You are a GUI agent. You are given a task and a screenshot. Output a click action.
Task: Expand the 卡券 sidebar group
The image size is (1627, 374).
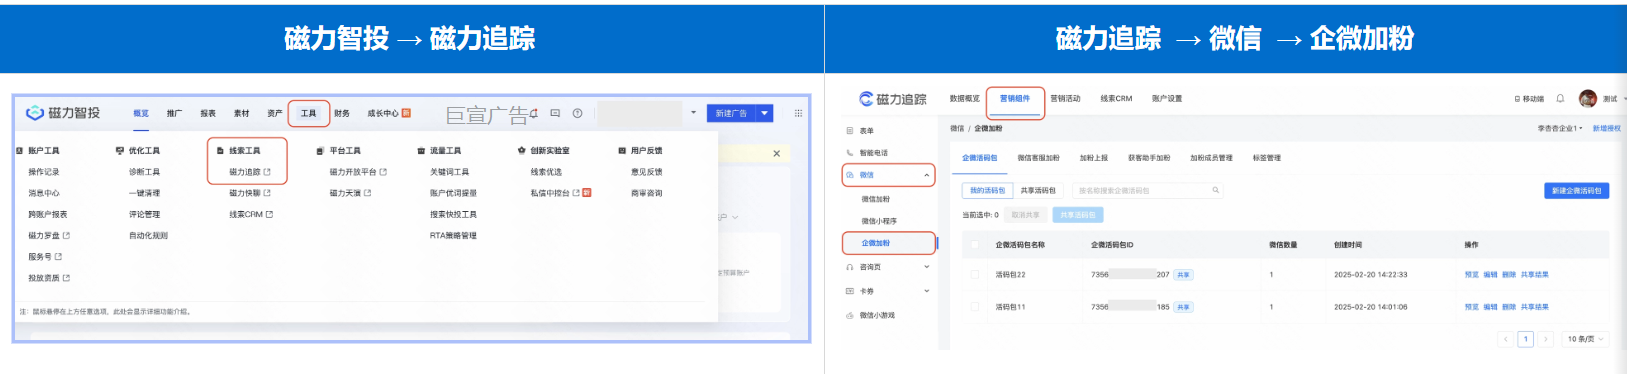927,291
